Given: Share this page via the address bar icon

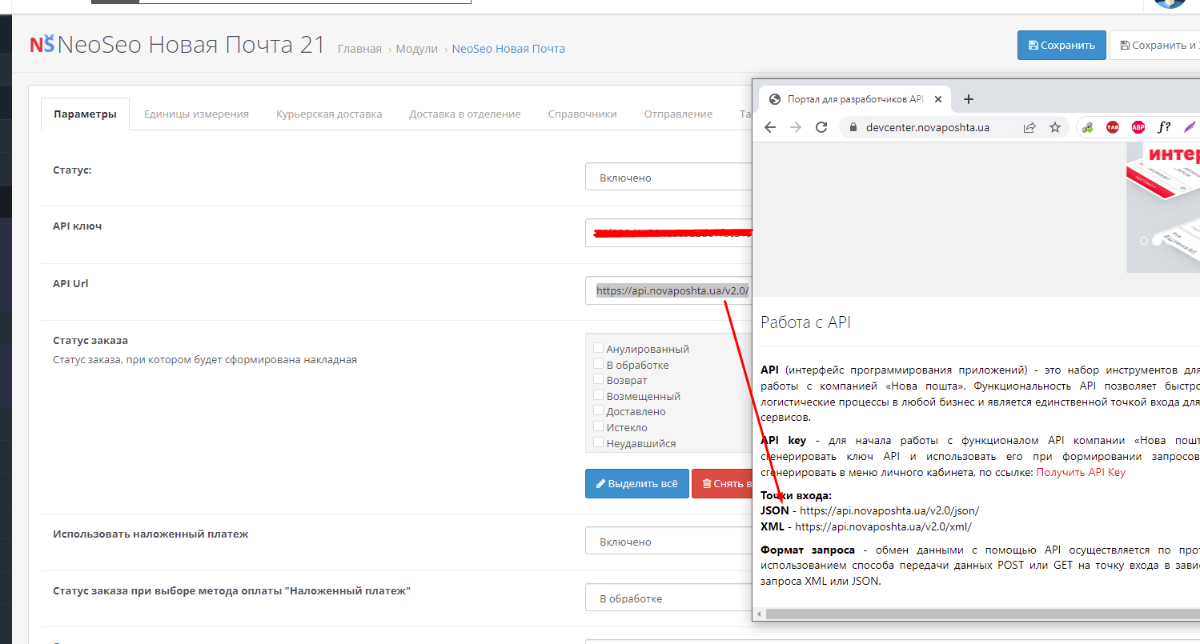Looking at the screenshot, I should (1029, 127).
